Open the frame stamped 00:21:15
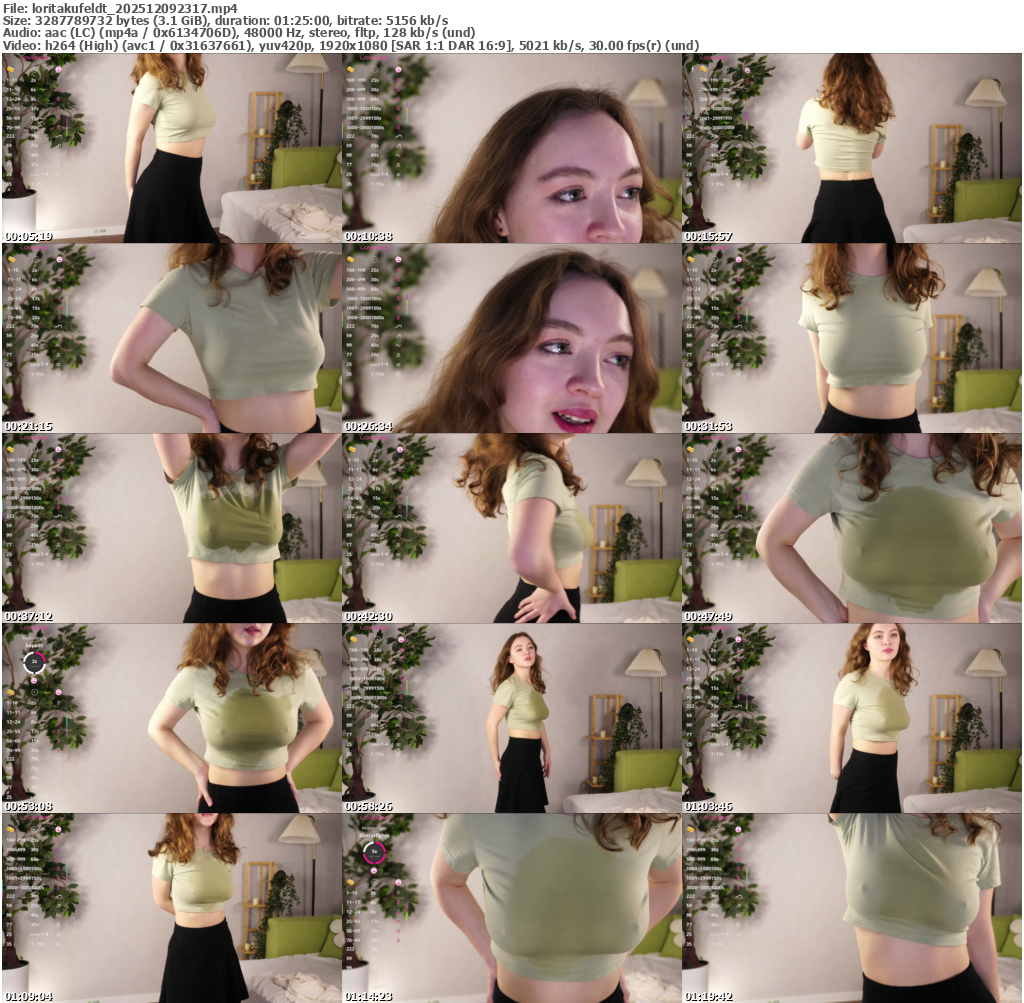The height and width of the screenshot is (1003, 1024). [172, 338]
